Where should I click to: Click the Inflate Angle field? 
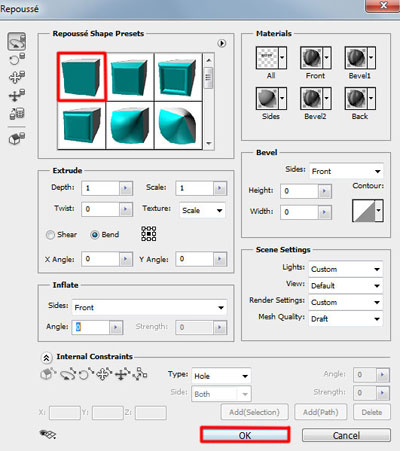91,327
